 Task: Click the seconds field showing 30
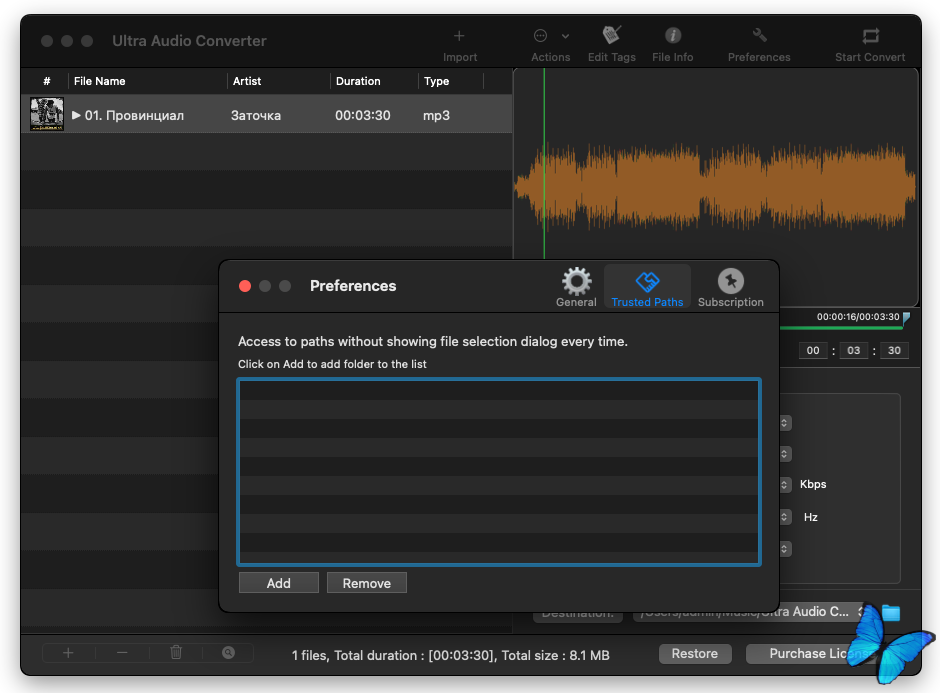click(x=894, y=350)
